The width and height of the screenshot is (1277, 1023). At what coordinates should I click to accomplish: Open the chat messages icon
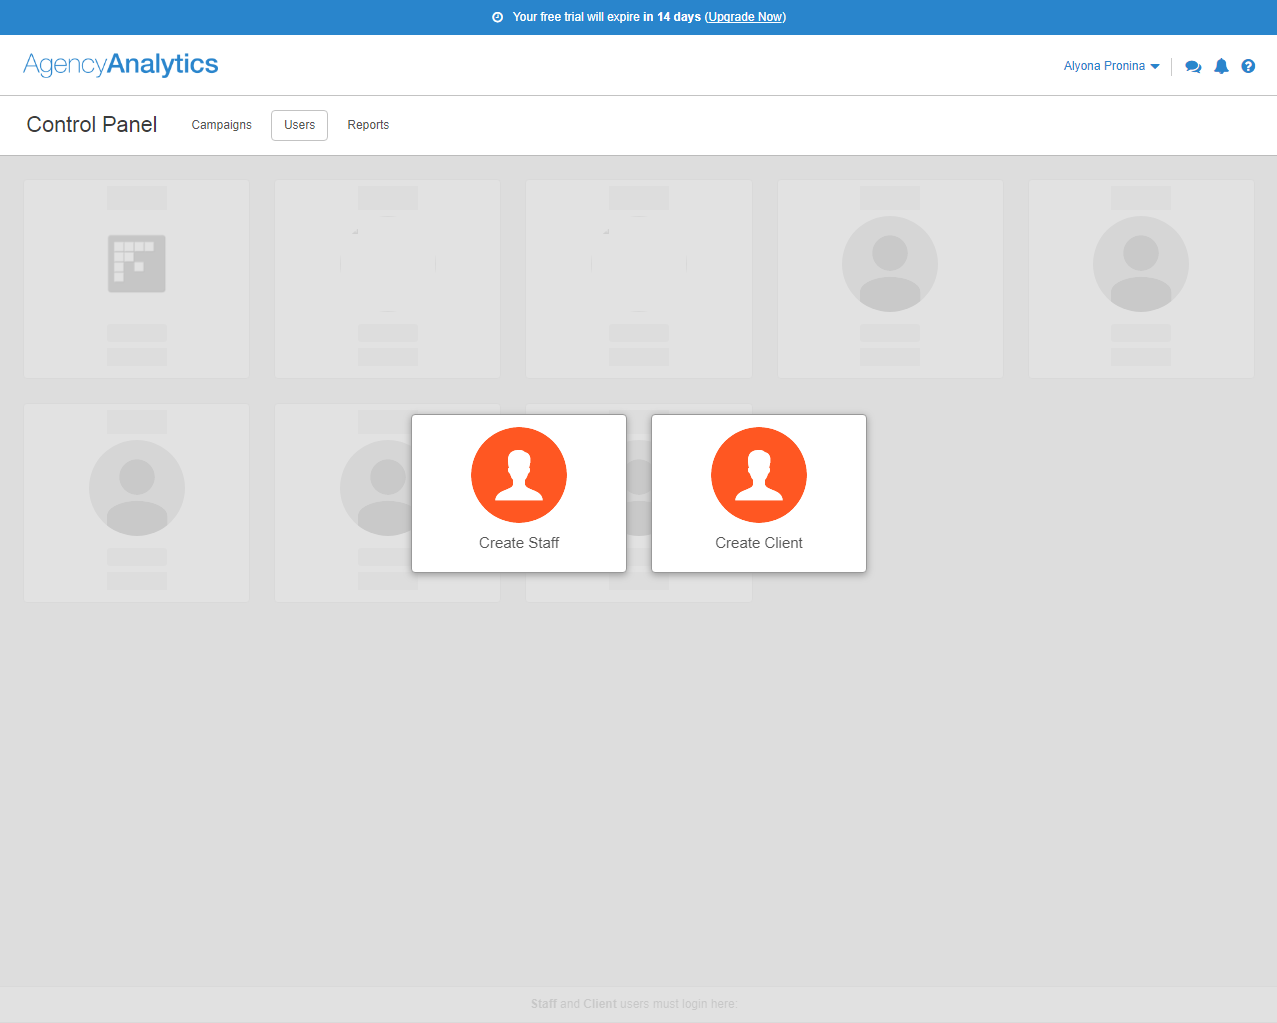[1192, 65]
